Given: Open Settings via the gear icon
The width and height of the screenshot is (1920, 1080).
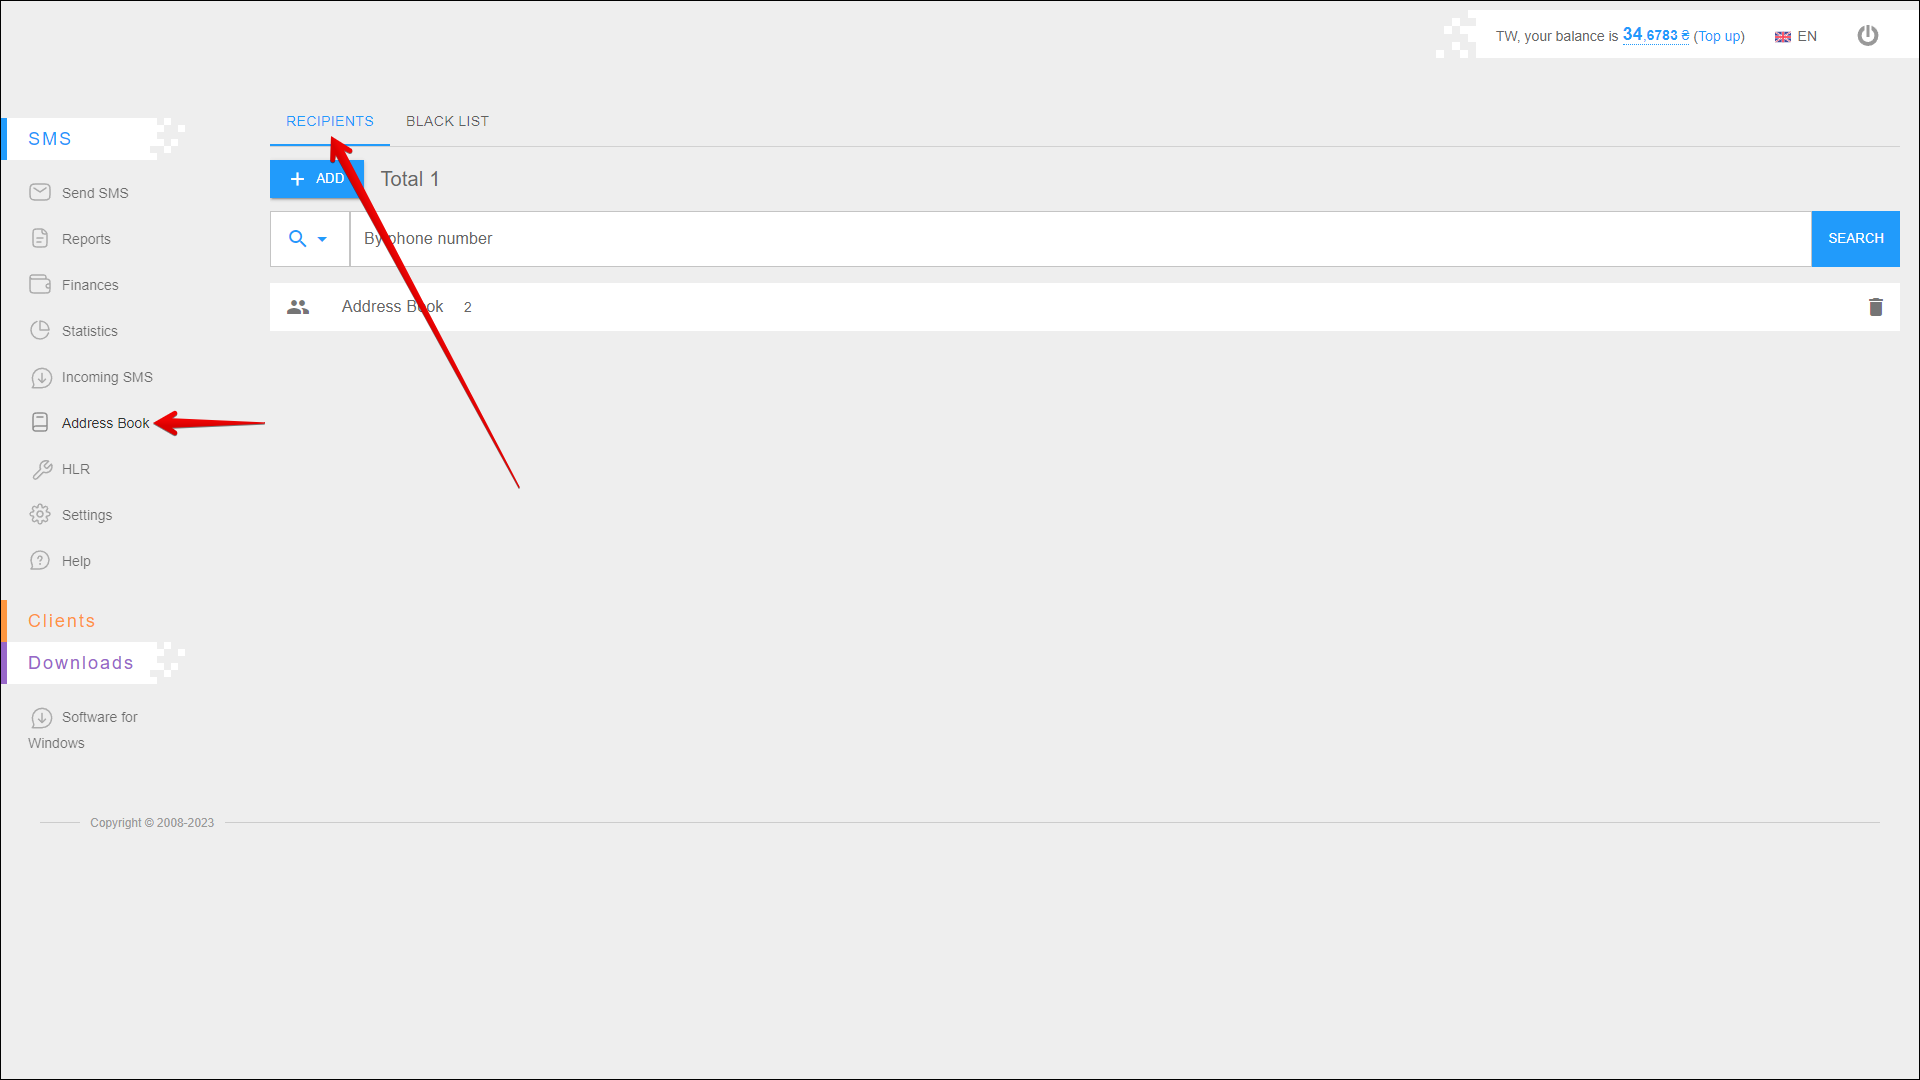Looking at the screenshot, I should pos(40,514).
